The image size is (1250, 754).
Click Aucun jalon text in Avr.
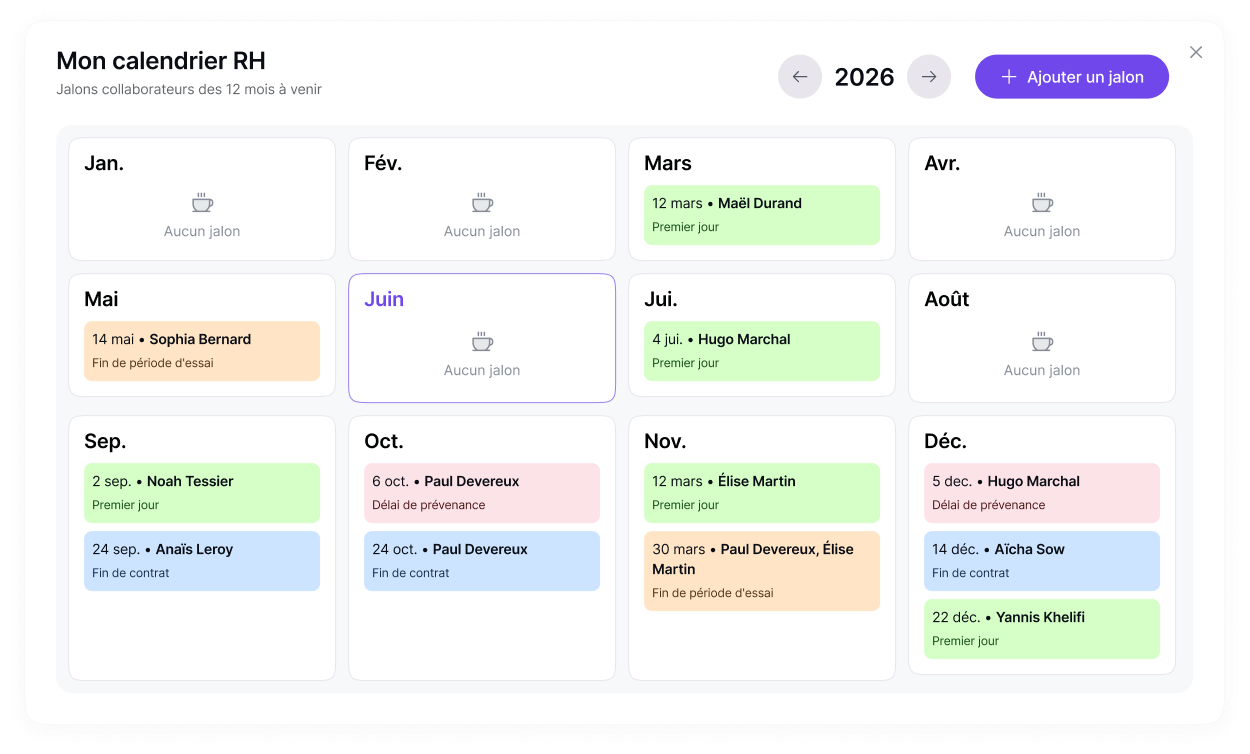pos(1042,231)
